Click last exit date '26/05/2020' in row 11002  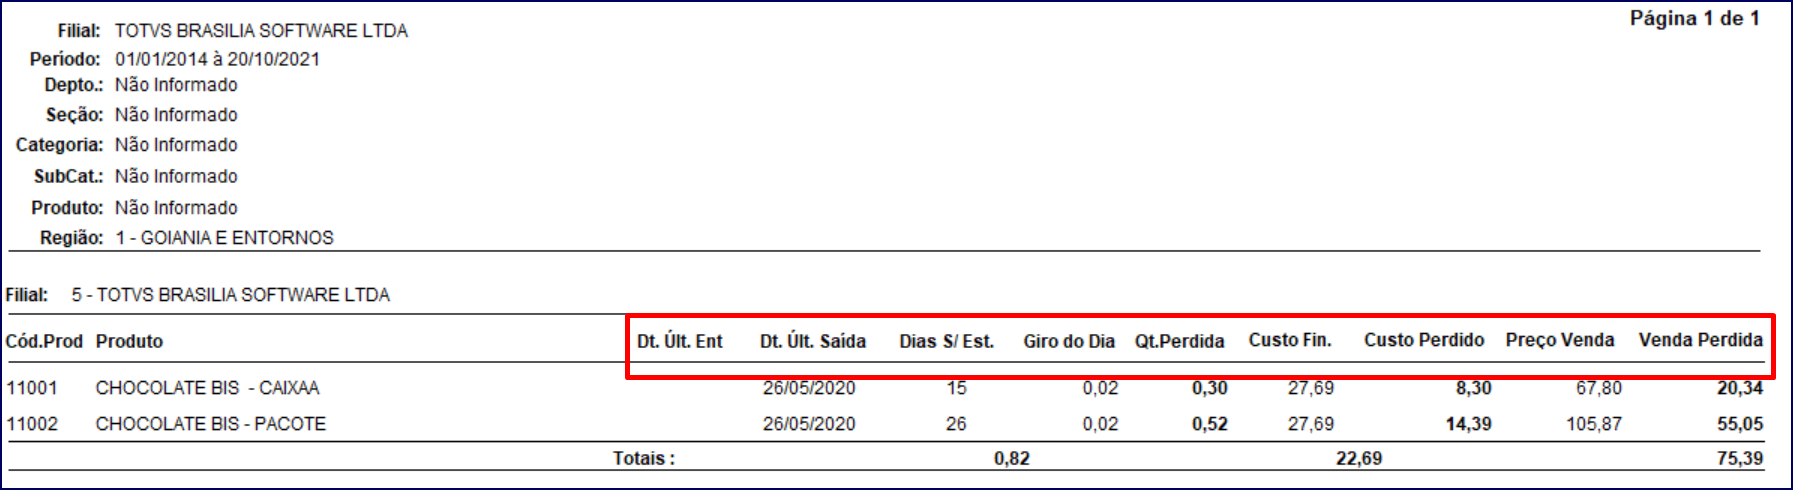[x=809, y=424]
